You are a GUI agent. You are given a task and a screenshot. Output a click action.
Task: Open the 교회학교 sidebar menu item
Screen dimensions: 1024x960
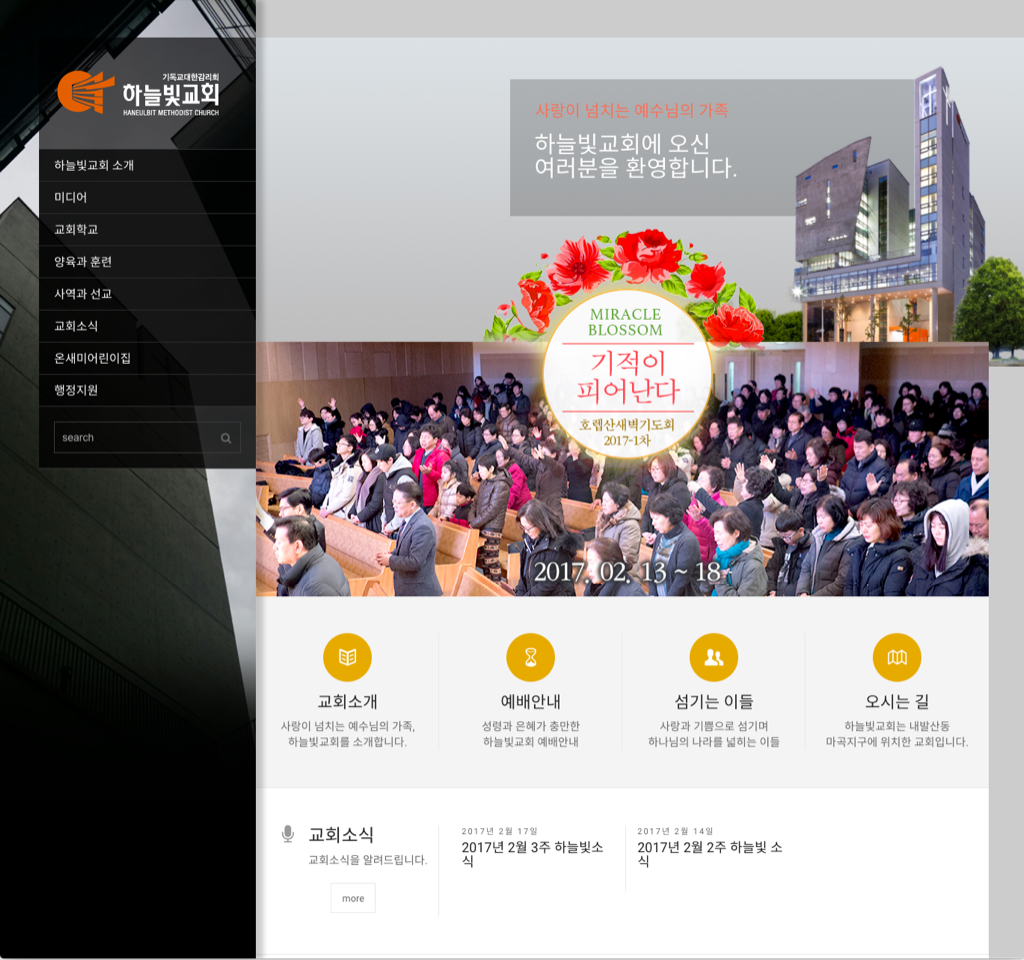pos(147,229)
